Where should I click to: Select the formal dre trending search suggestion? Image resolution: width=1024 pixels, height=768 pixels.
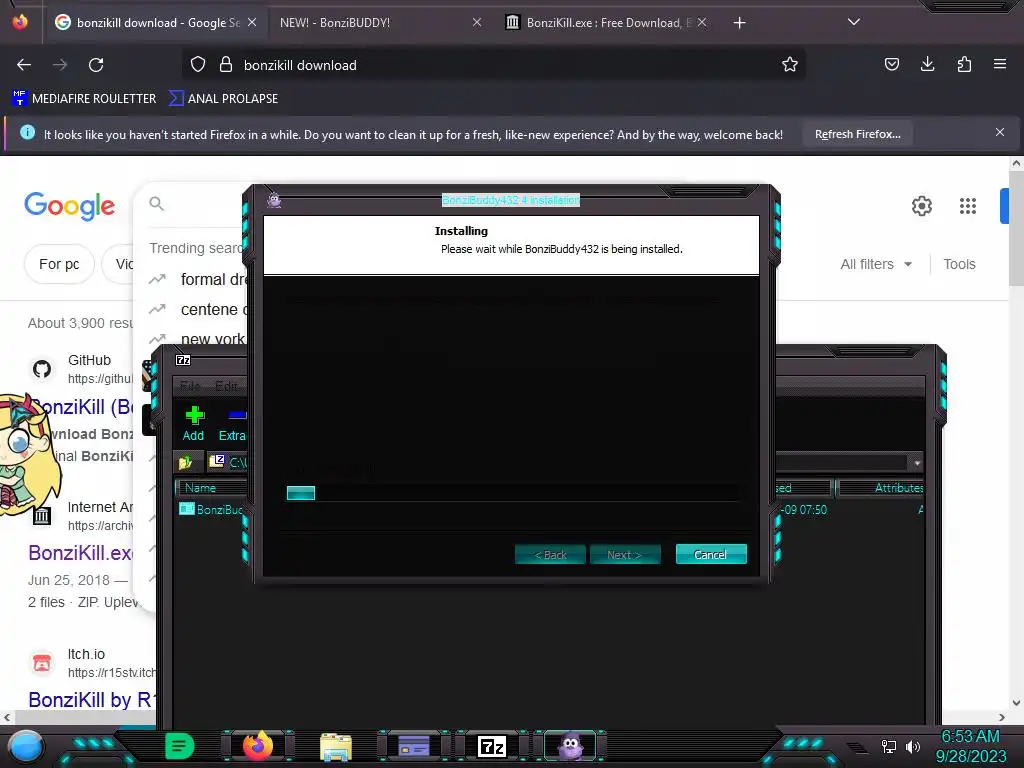point(198,280)
